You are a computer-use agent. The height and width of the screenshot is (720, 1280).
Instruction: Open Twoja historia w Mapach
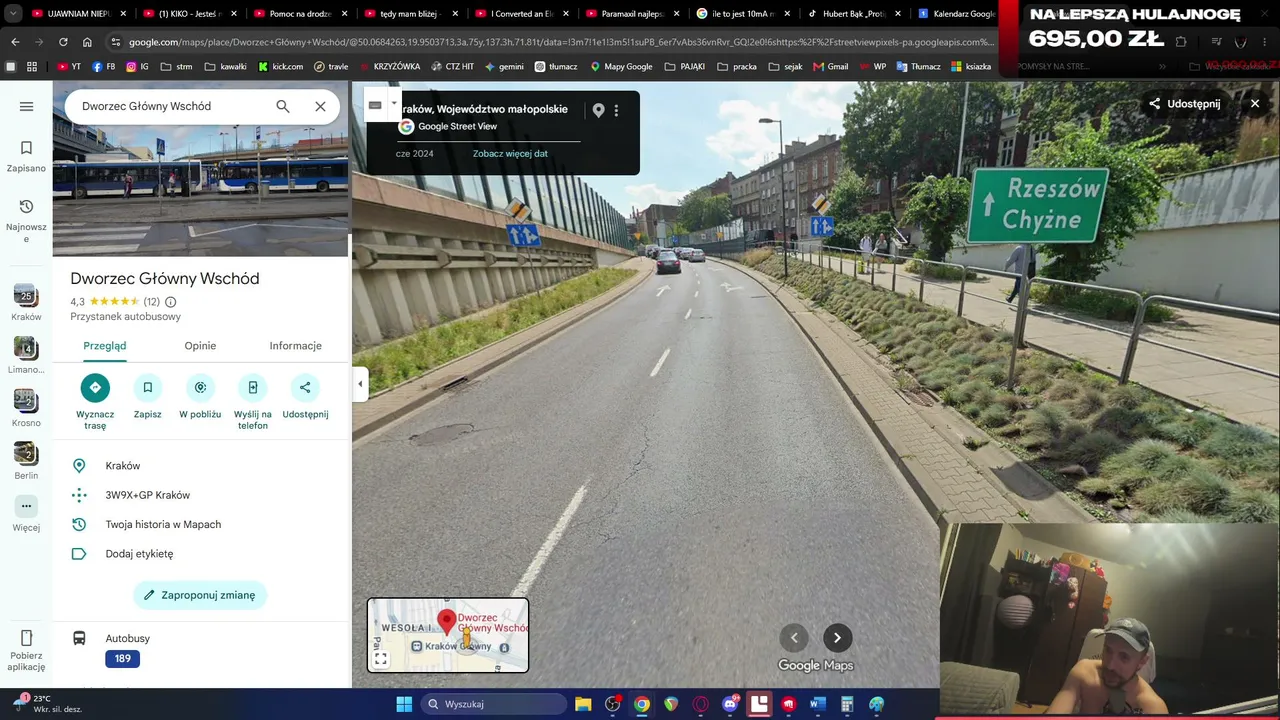coord(200,524)
